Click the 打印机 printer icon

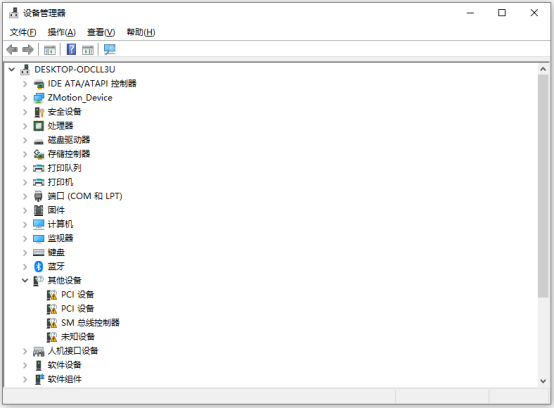tap(39, 182)
